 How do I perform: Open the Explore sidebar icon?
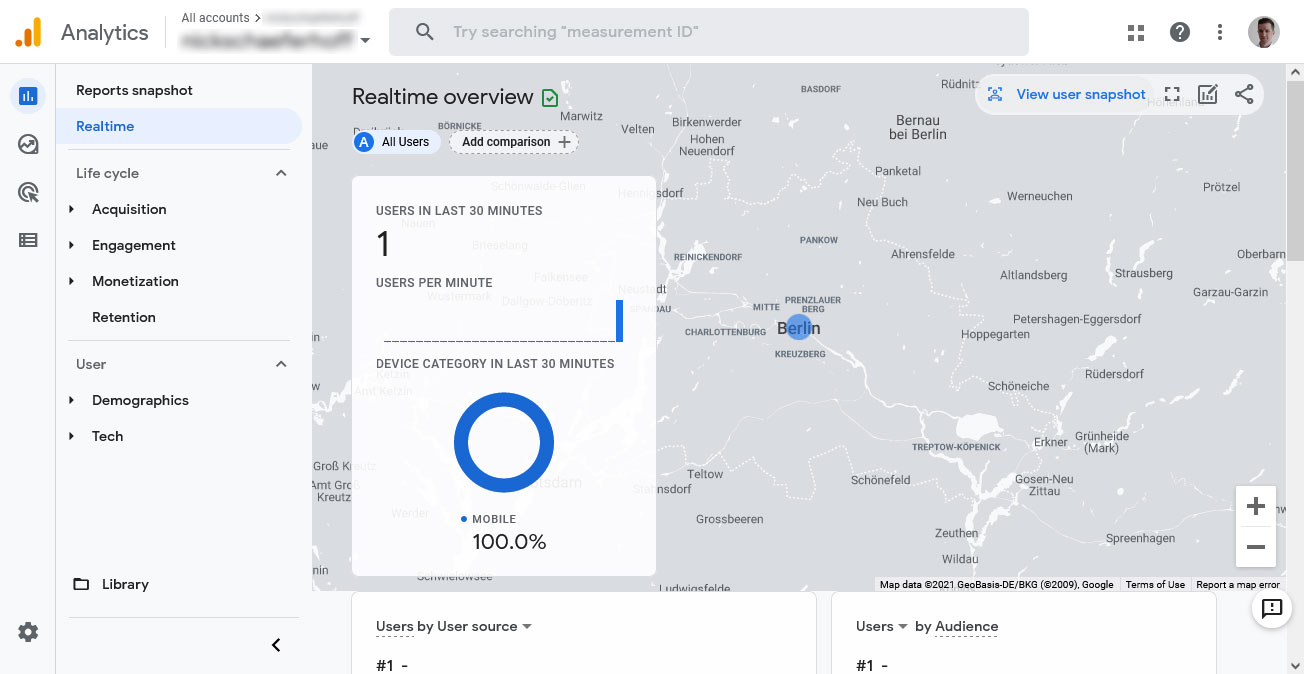pos(28,145)
